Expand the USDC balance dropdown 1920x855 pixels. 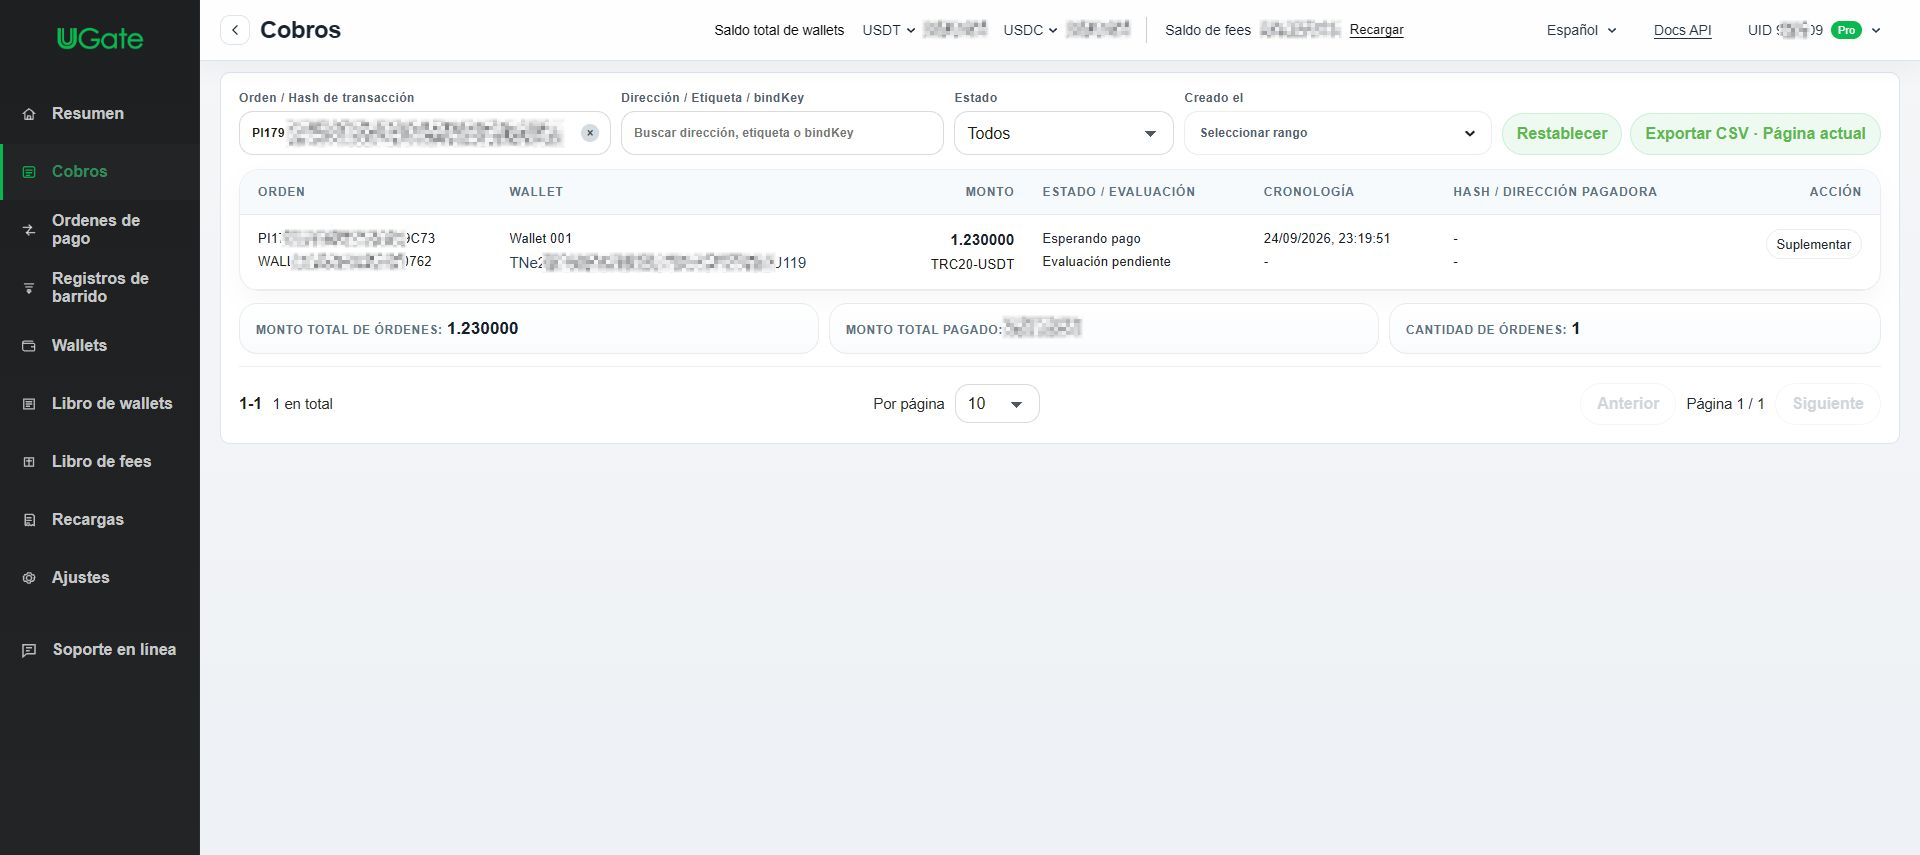click(1030, 30)
